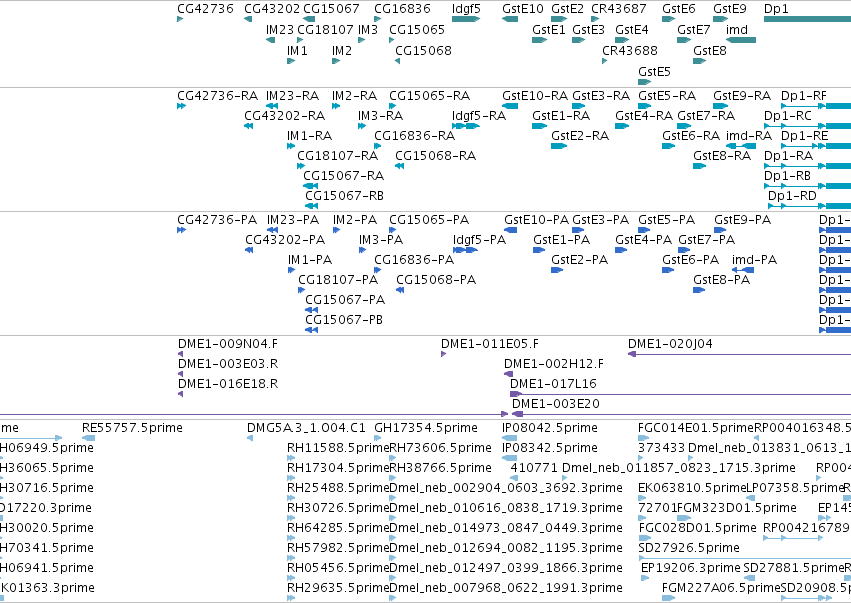The height and width of the screenshot is (603, 851).
Task: Click the CG15068 gene label
Action: [423, 50]
